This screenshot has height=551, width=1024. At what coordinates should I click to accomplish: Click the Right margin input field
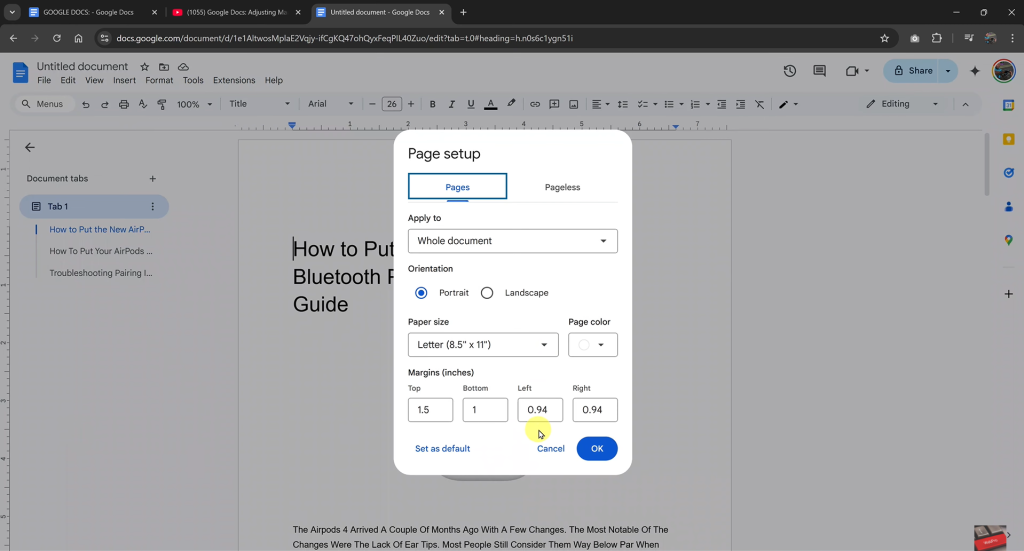click(595, 410)
